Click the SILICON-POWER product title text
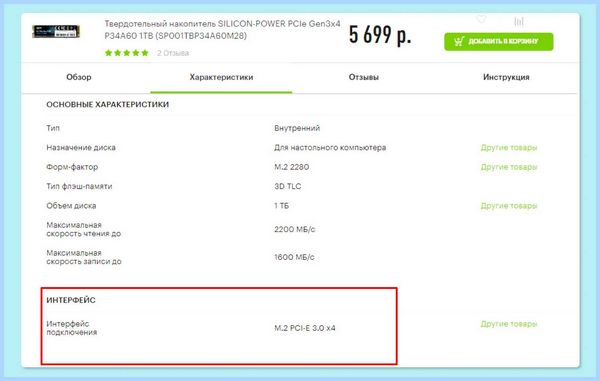 [x=222, y=29]
